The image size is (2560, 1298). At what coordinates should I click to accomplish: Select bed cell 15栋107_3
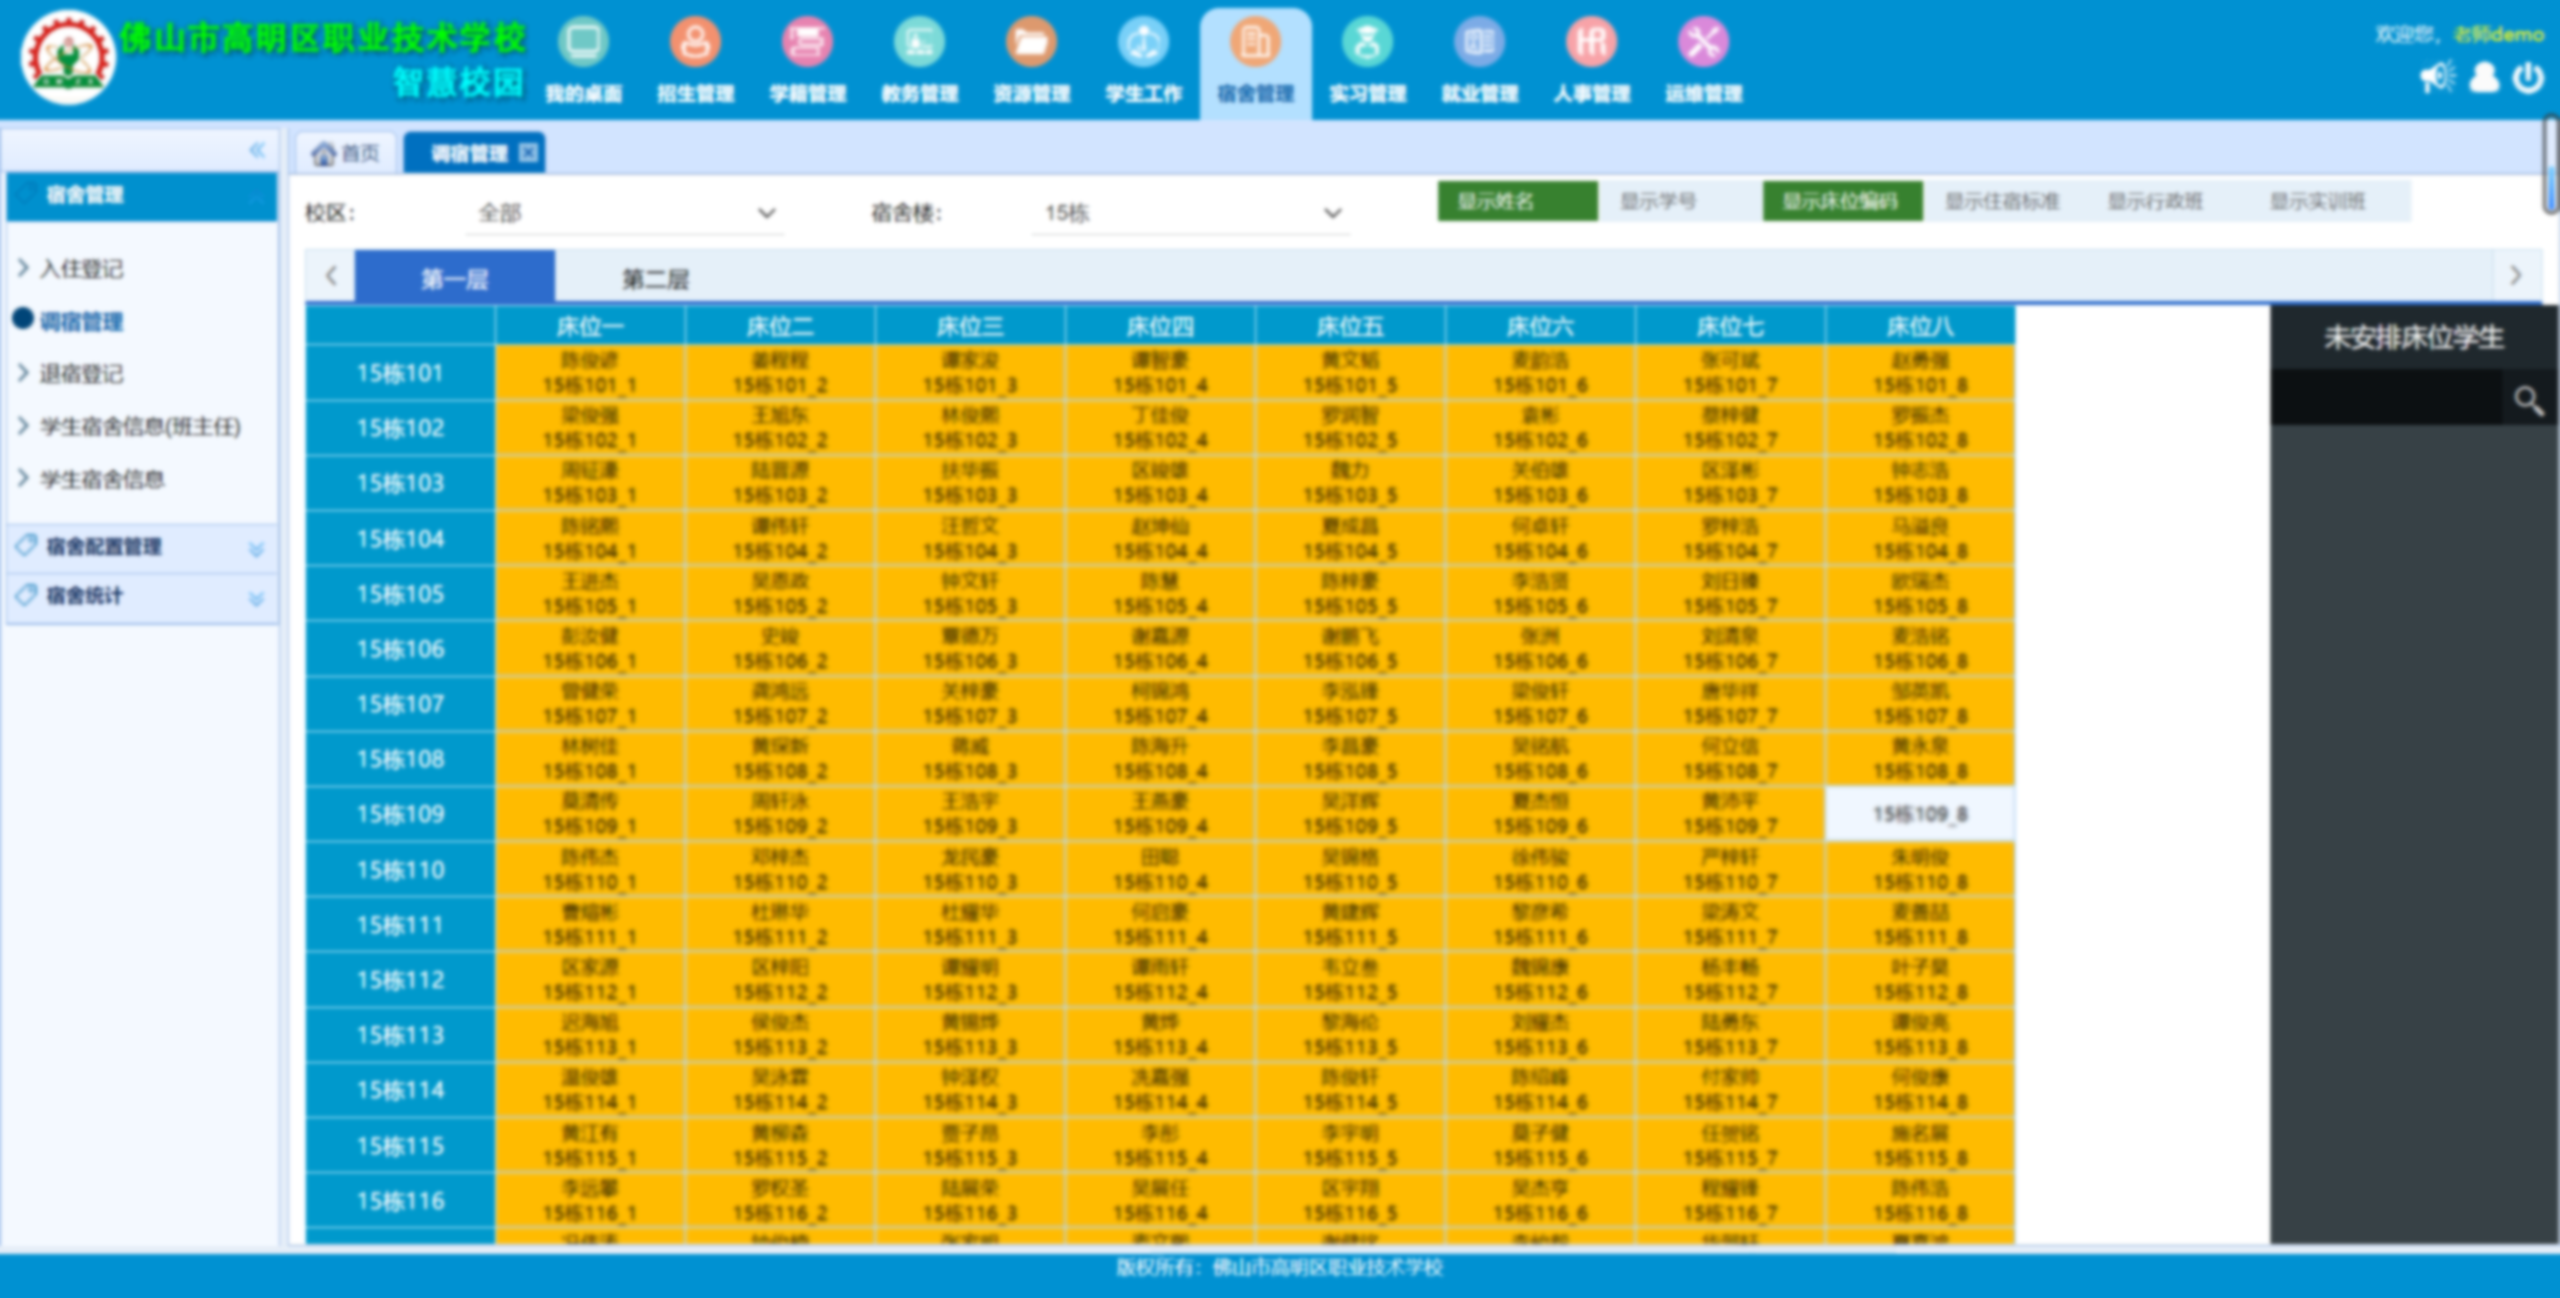(x=970, y=704)
